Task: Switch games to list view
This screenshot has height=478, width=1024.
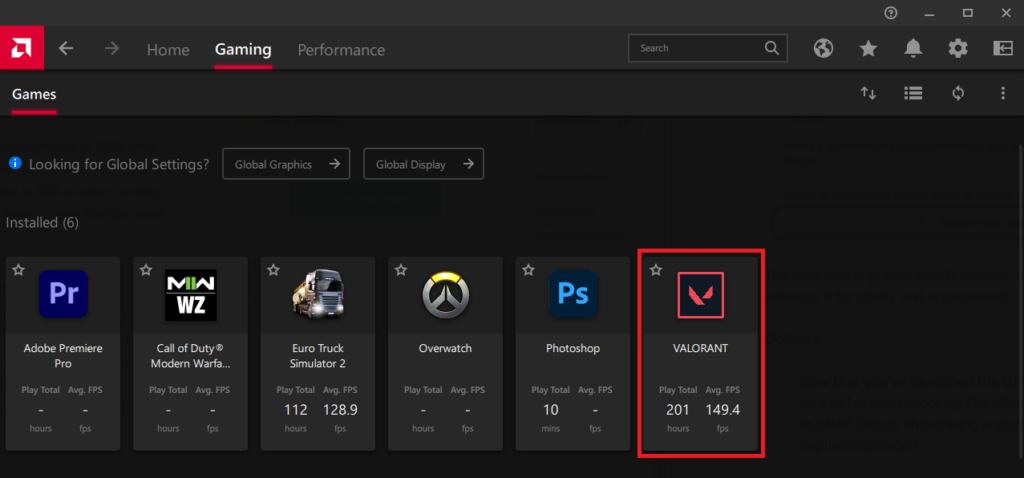Action: 912,93
